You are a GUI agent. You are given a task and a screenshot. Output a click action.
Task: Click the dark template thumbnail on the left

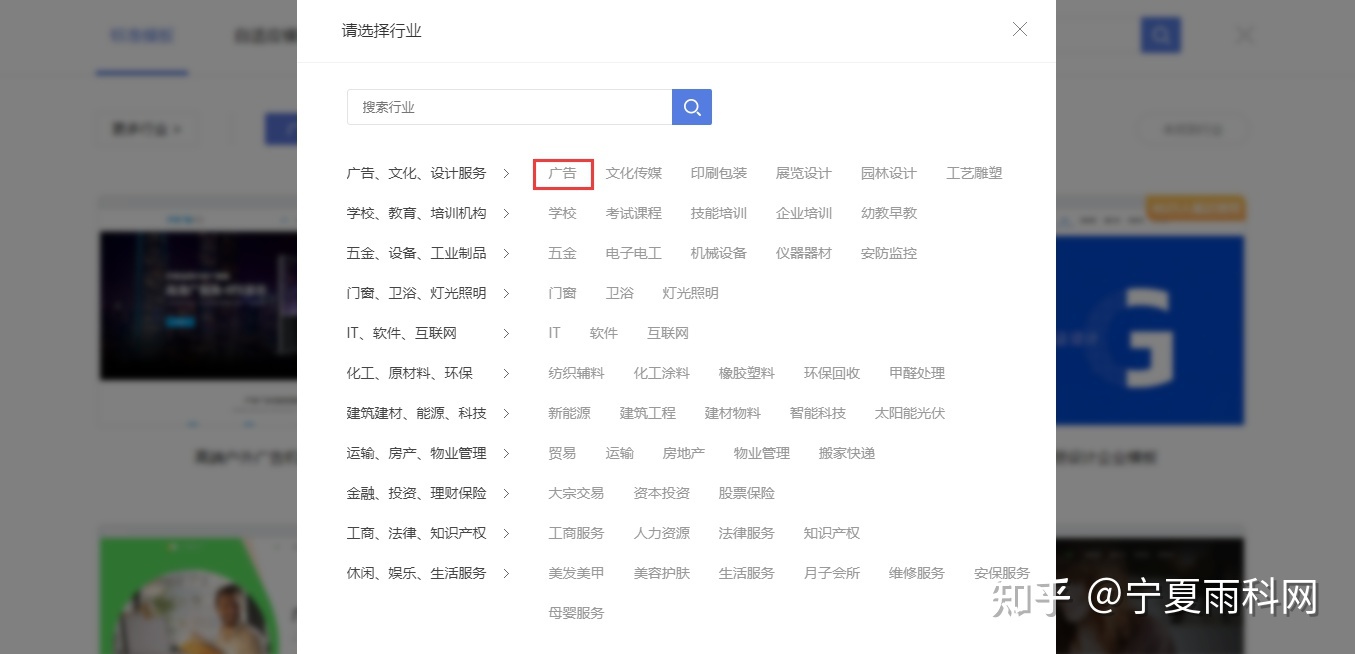click(x=190, y=306)
